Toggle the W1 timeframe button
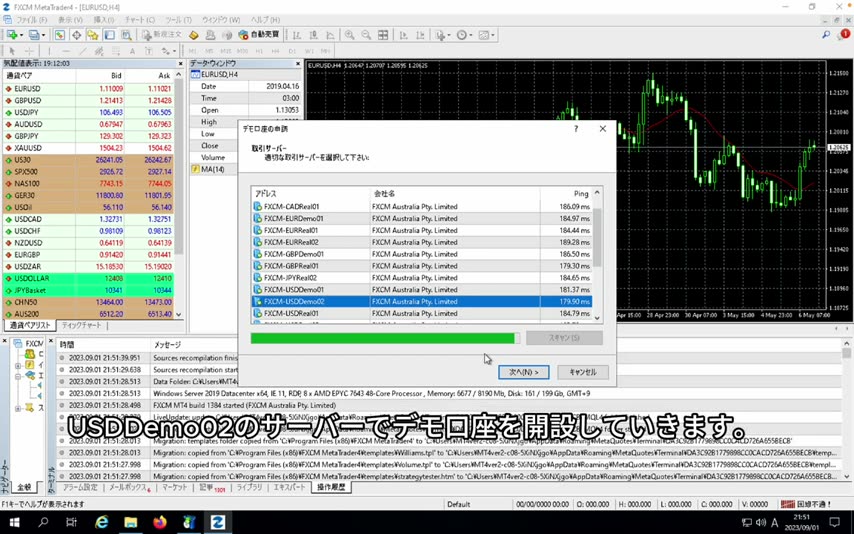854x534 pixels. [x=309, y=51]
